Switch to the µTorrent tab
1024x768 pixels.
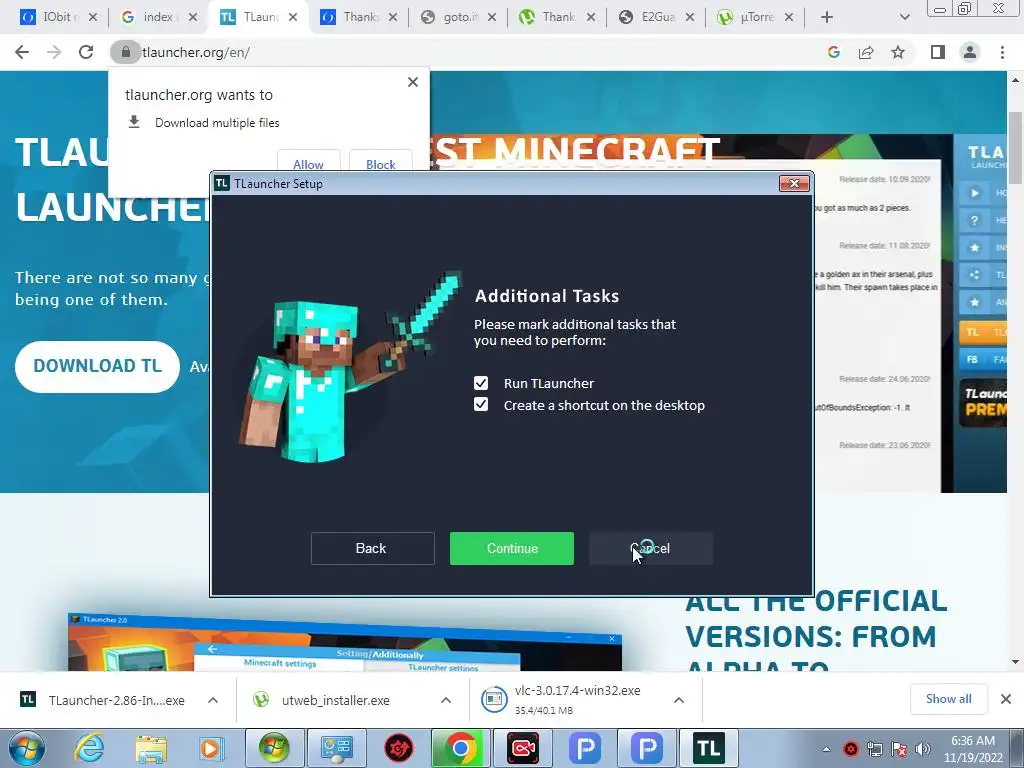756,17
